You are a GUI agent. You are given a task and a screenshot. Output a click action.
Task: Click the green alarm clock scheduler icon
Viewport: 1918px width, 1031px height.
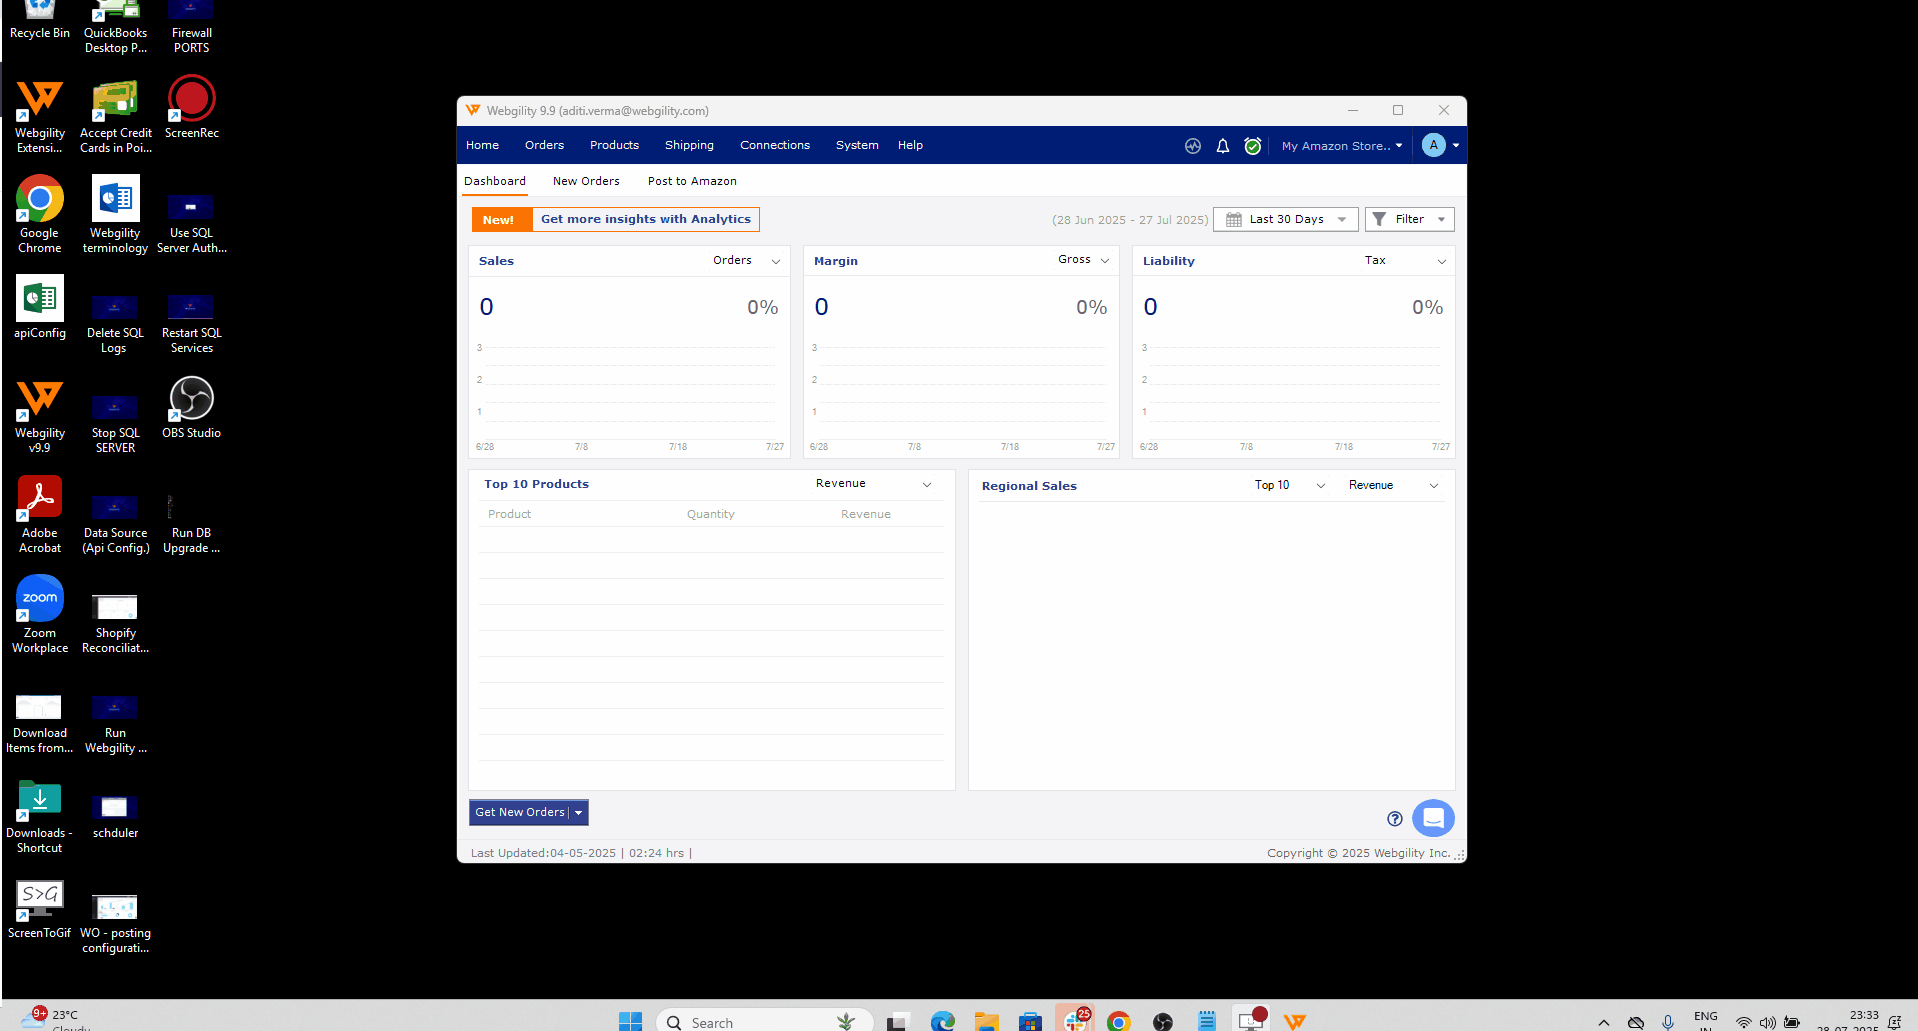(x=1253, y=146)
